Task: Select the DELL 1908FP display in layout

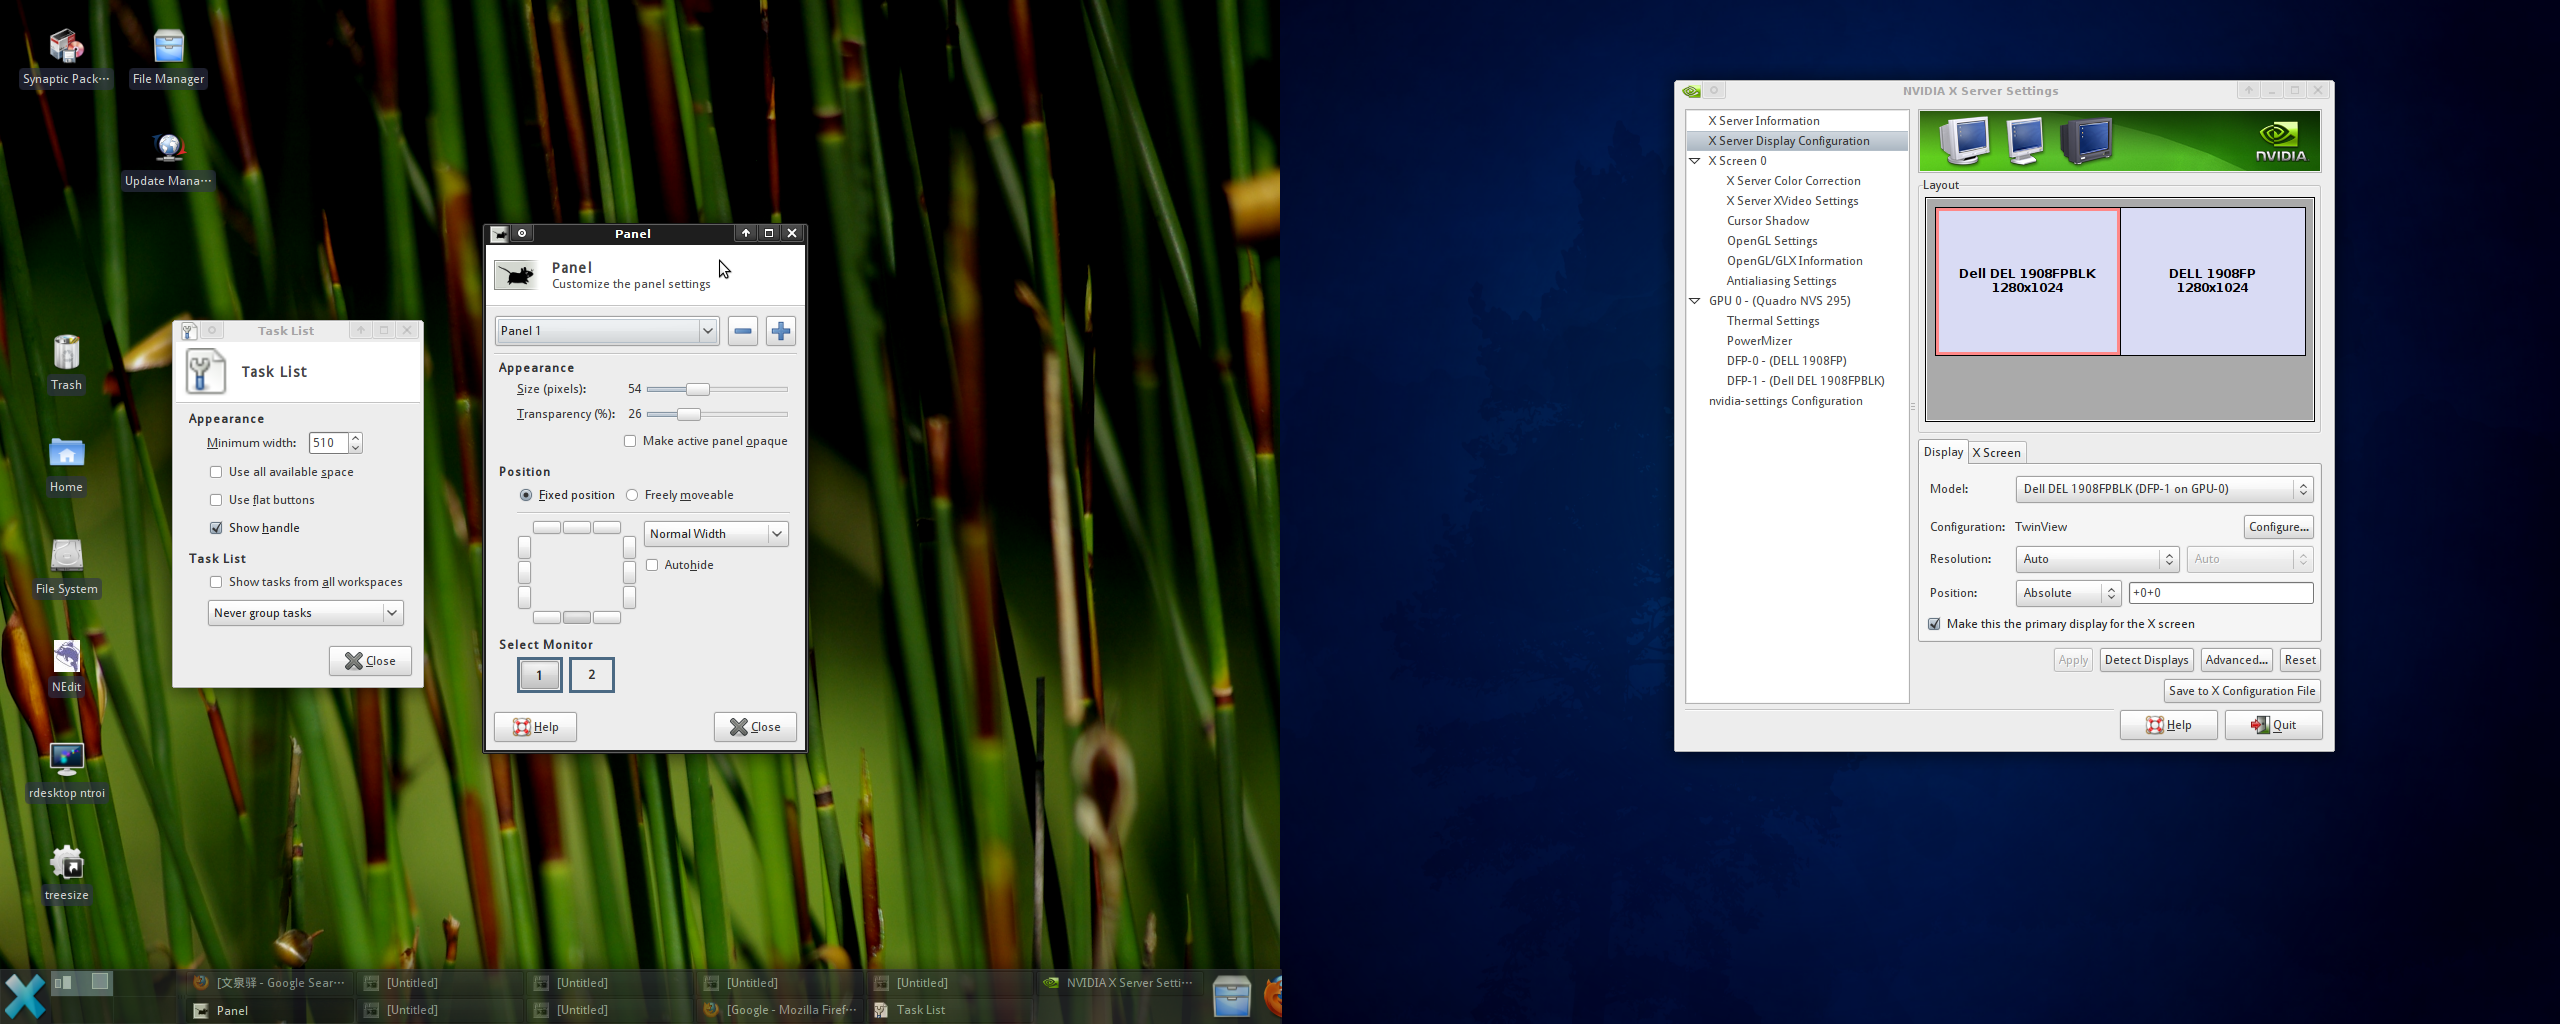Action: point(2212,281)
